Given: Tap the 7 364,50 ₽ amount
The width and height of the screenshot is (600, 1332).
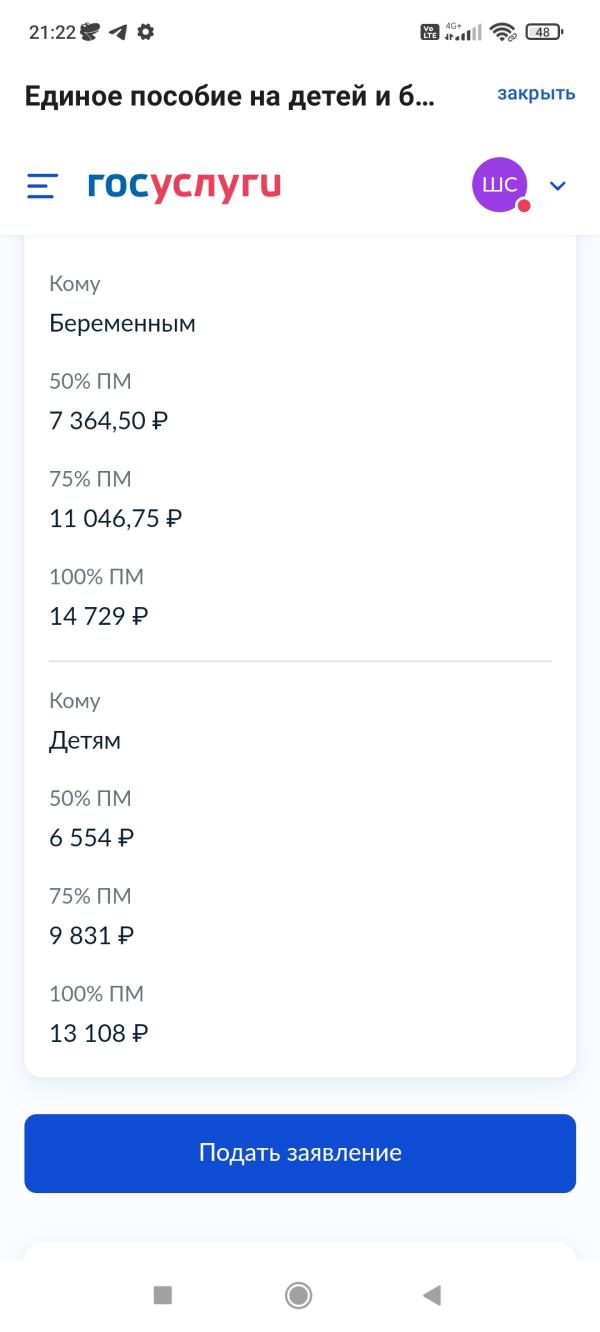Looking at the screenshot, I should coord(109,421).
